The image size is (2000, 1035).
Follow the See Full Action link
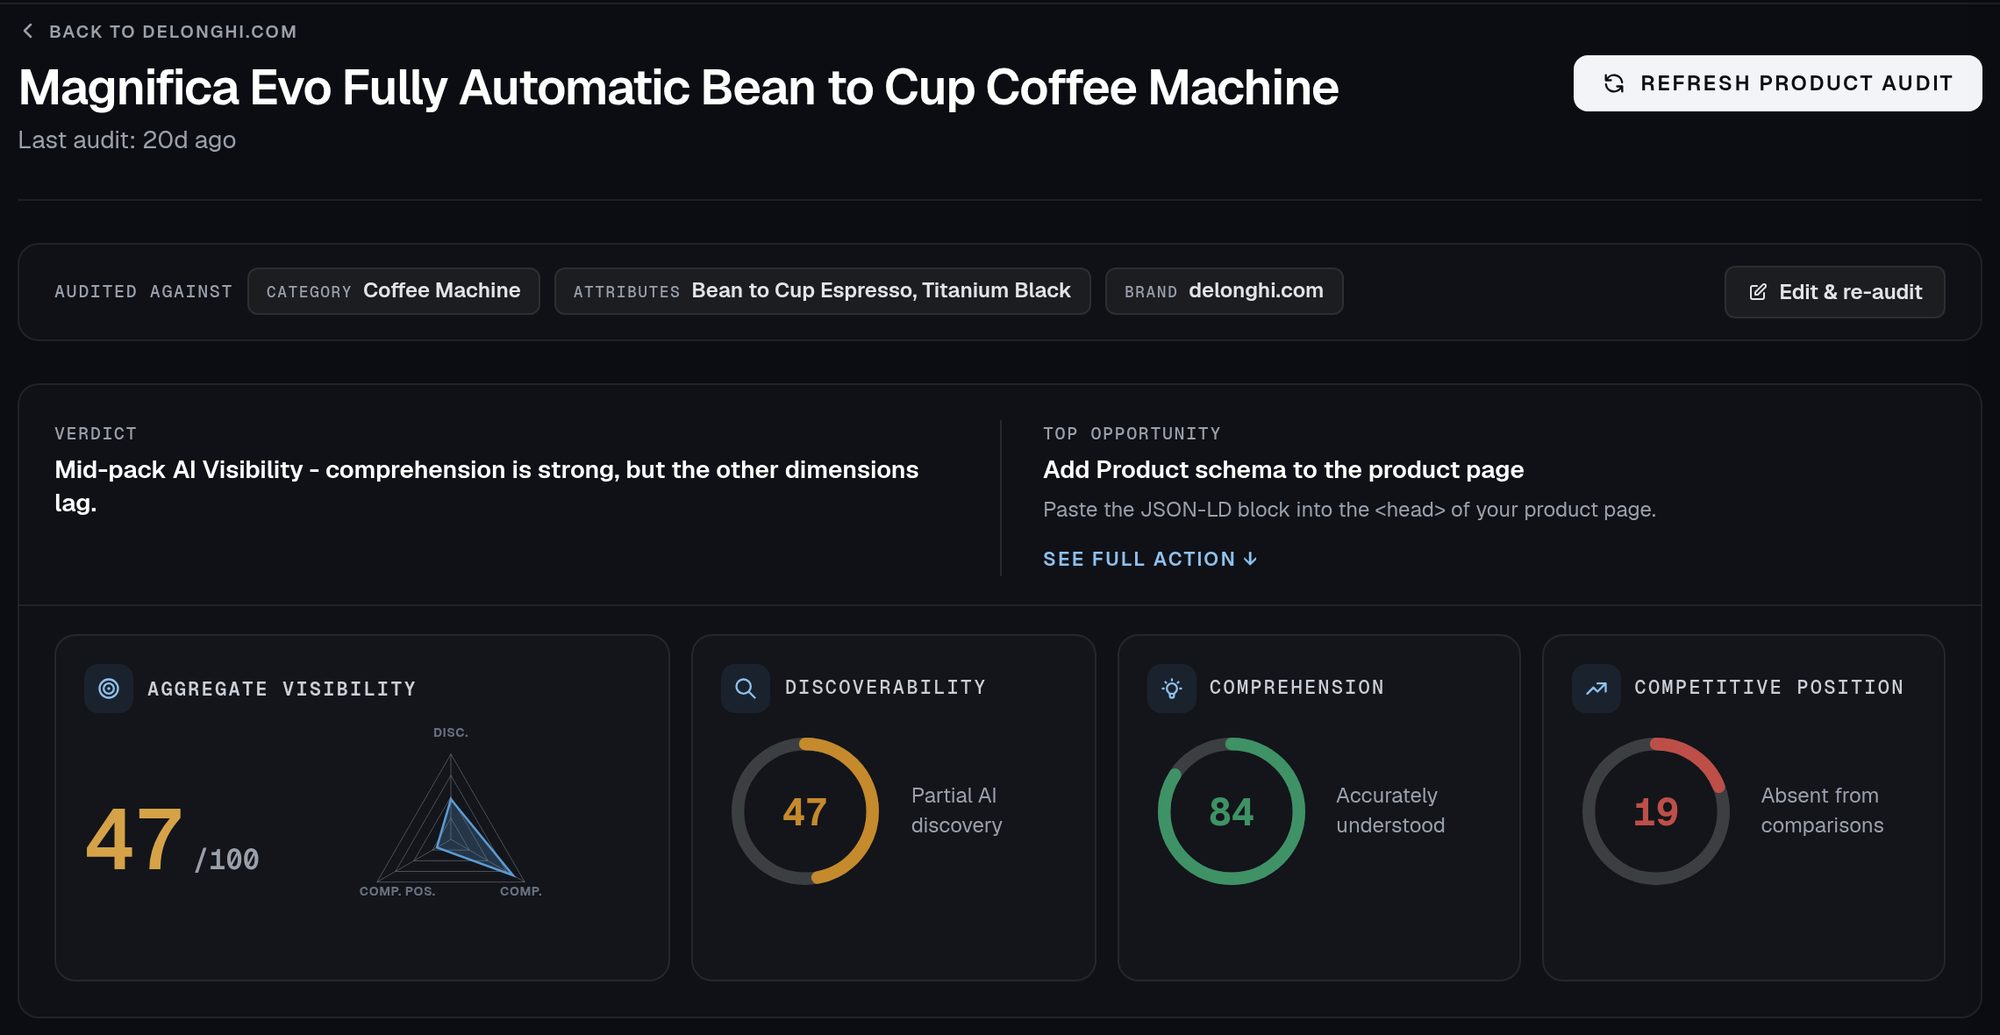pyautogui.click(x=1150, y=559)
